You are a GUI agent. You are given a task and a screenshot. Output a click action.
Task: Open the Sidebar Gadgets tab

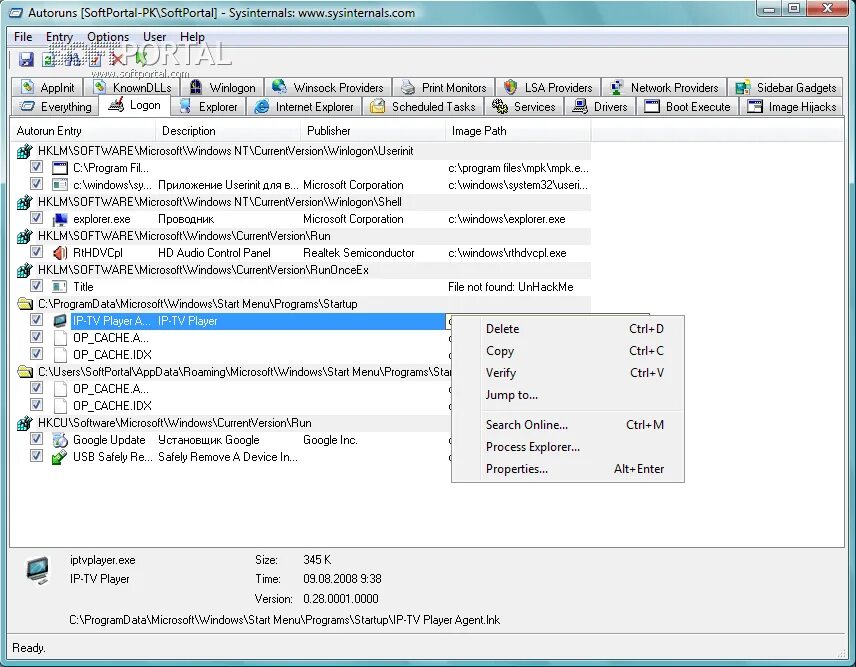coord(786,87)
